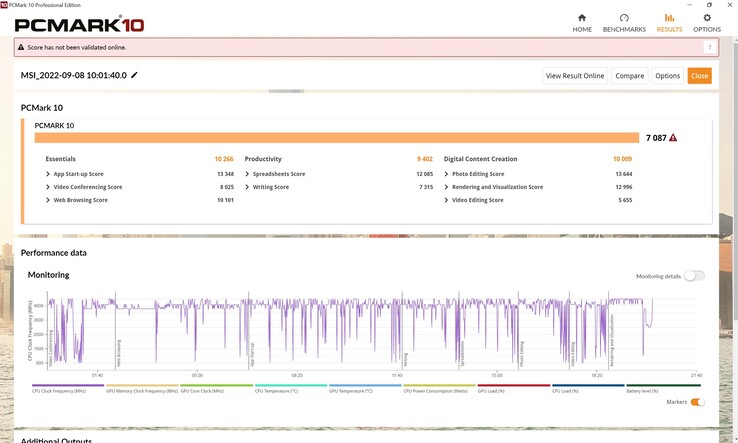
Task: Open the Benchmarks gauge icon
Action: [x=624, y=18]
